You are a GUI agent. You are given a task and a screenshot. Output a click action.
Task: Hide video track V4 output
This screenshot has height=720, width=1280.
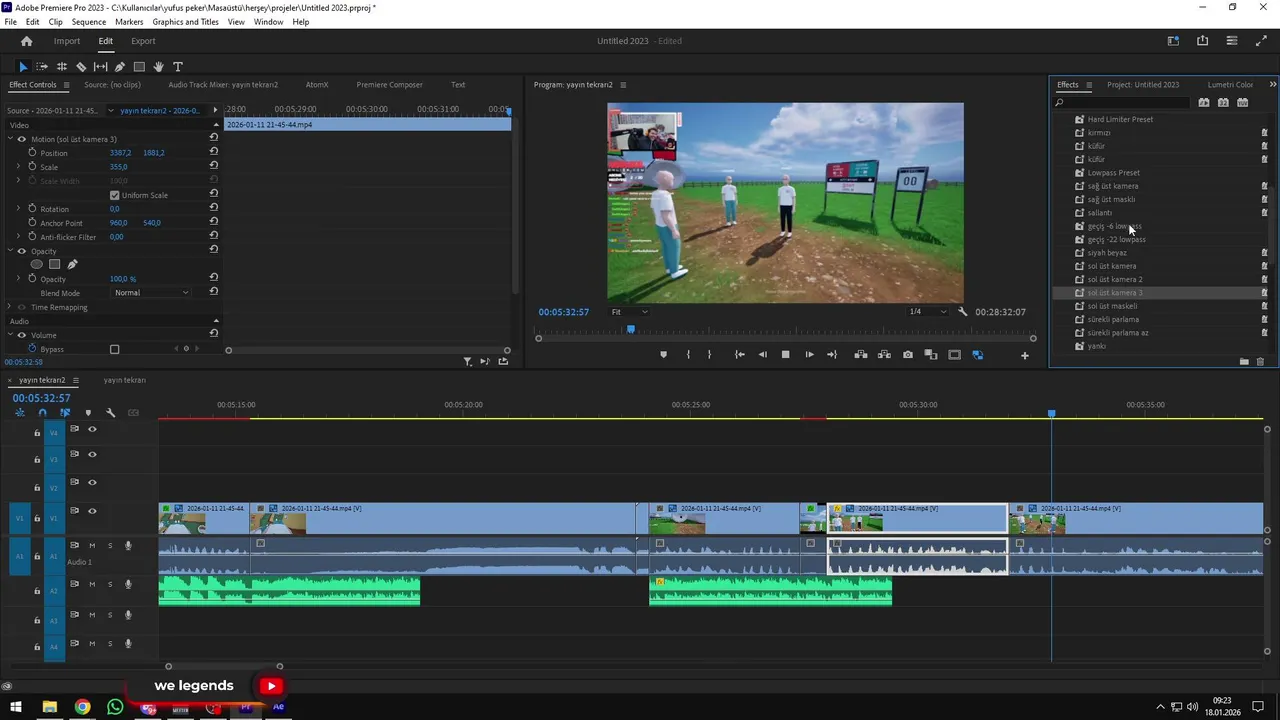pos(92,429)
